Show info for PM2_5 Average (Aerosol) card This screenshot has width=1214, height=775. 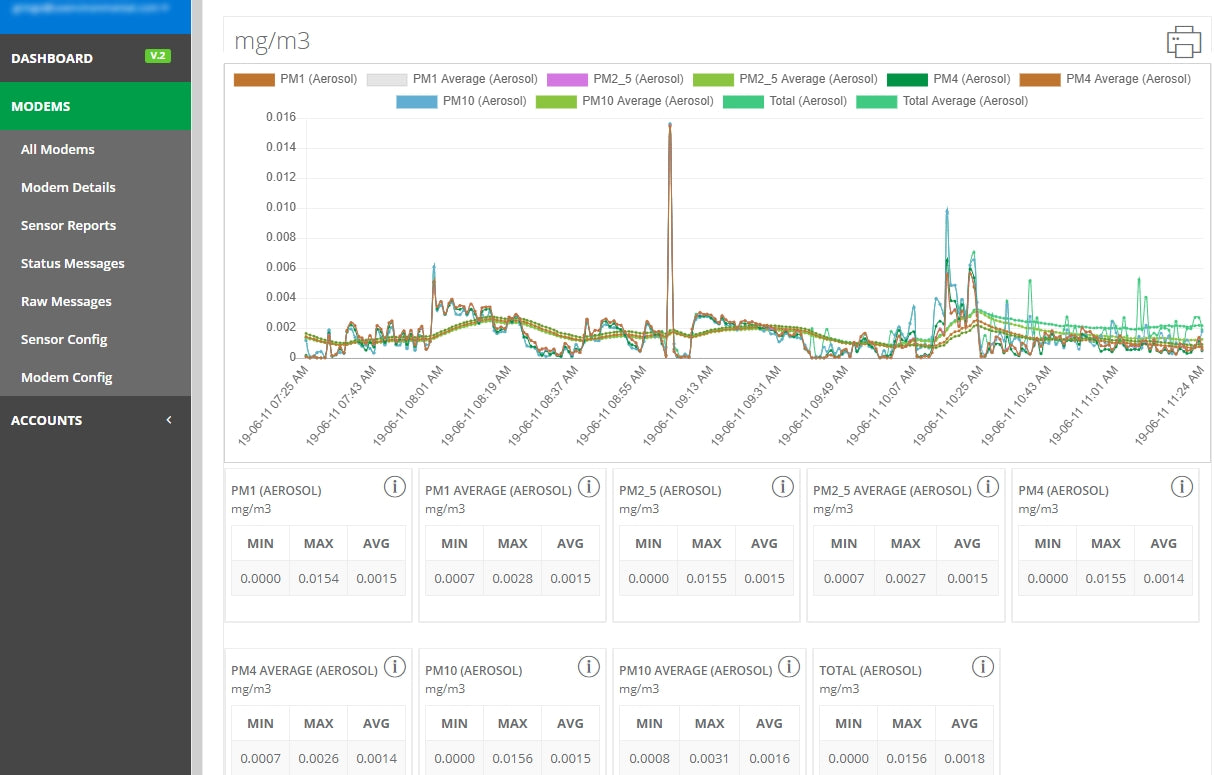click(x=988, y=487)
